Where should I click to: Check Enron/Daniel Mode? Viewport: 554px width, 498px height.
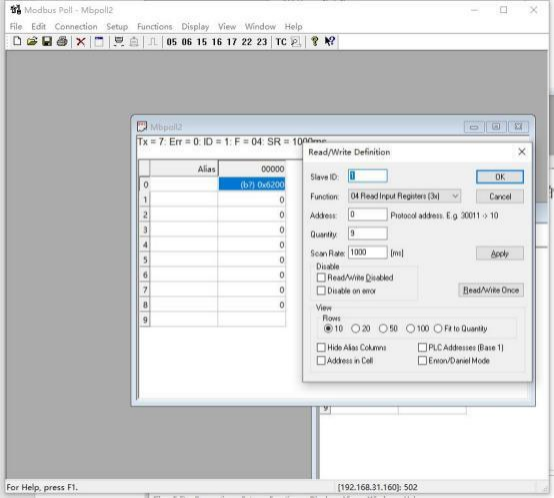[422, 361]
